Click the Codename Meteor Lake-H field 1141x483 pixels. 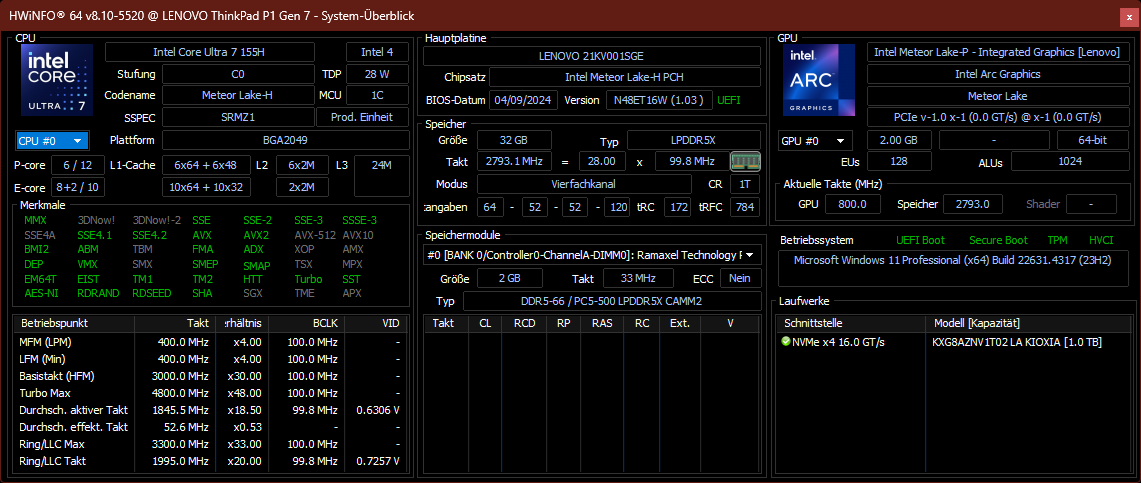[238, 95]
